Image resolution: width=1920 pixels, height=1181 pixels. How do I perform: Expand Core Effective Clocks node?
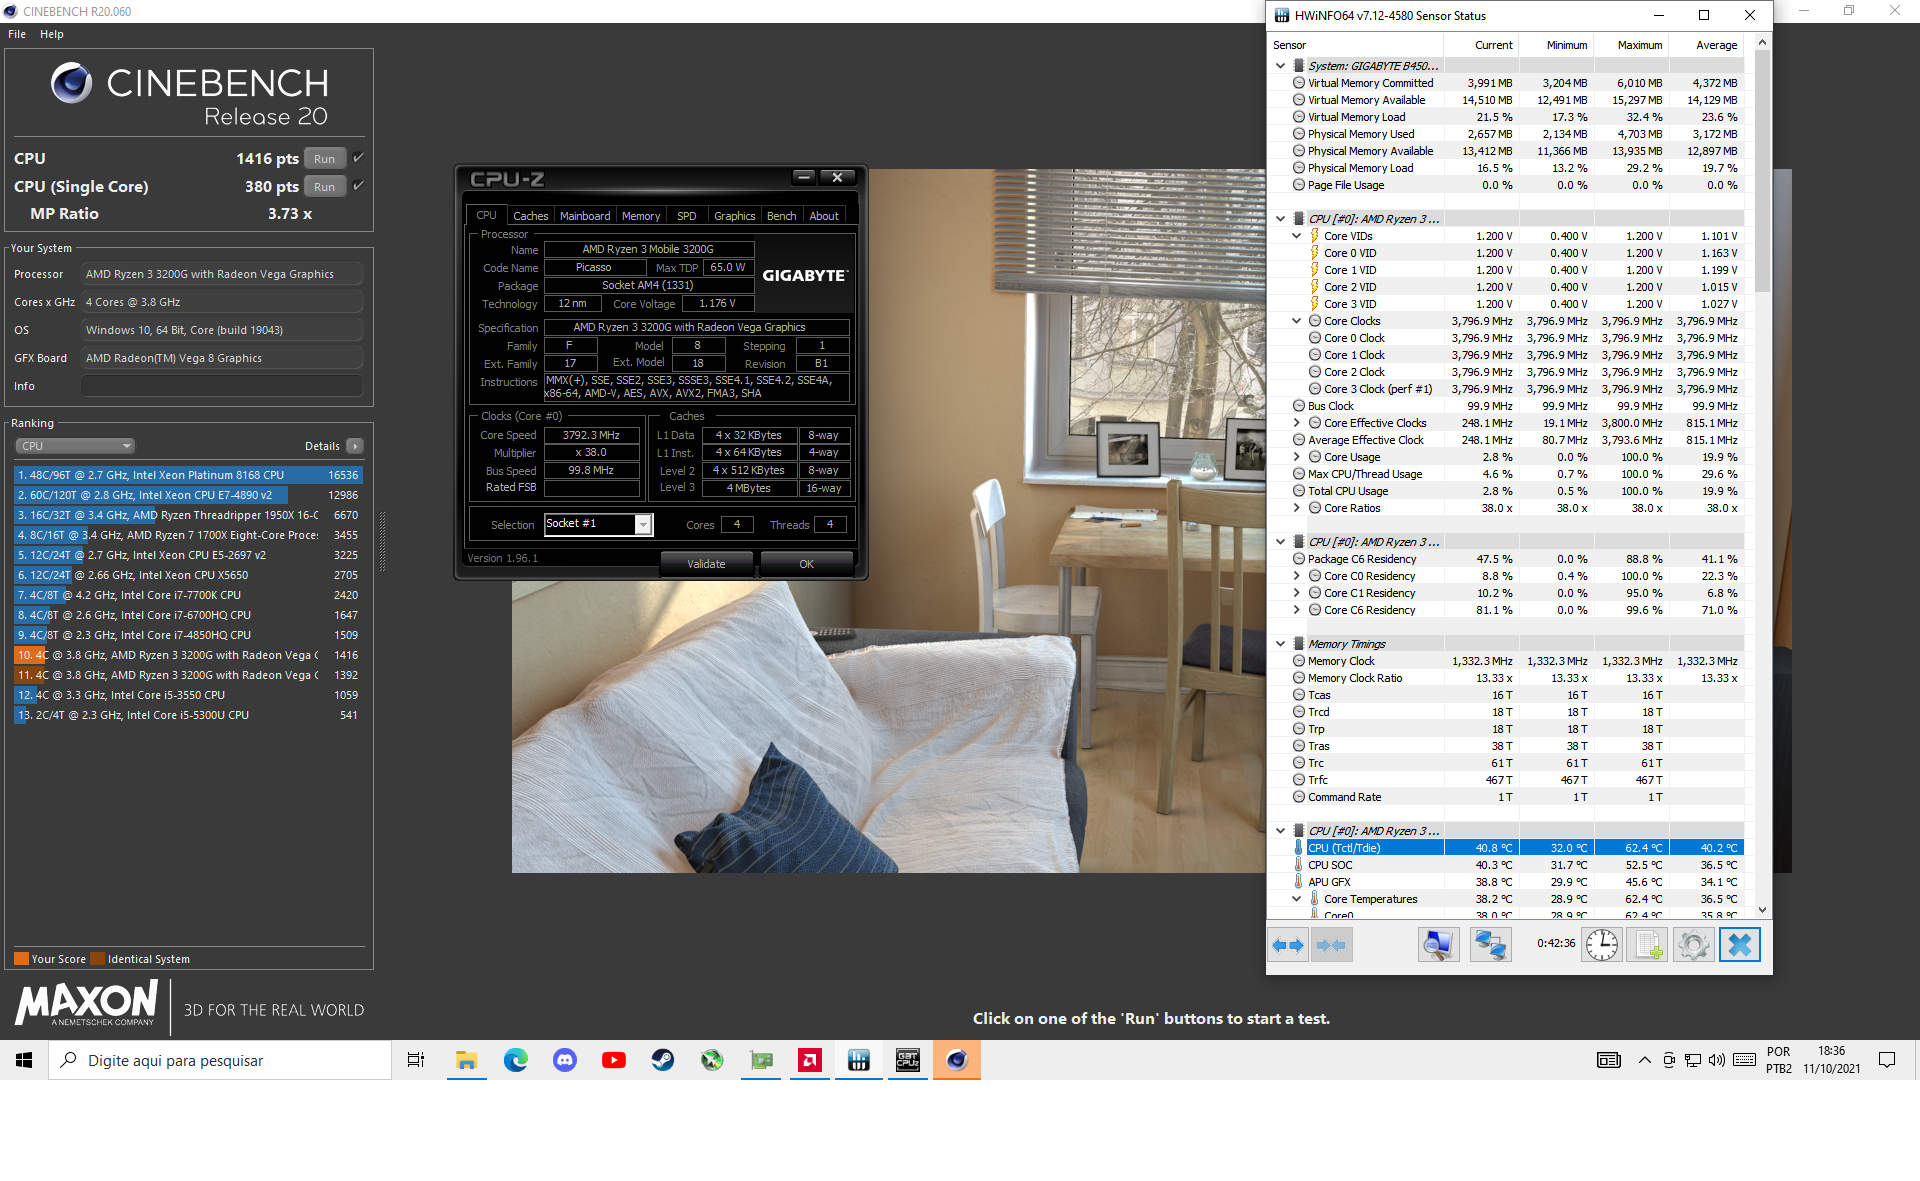tap(1297, 423)
